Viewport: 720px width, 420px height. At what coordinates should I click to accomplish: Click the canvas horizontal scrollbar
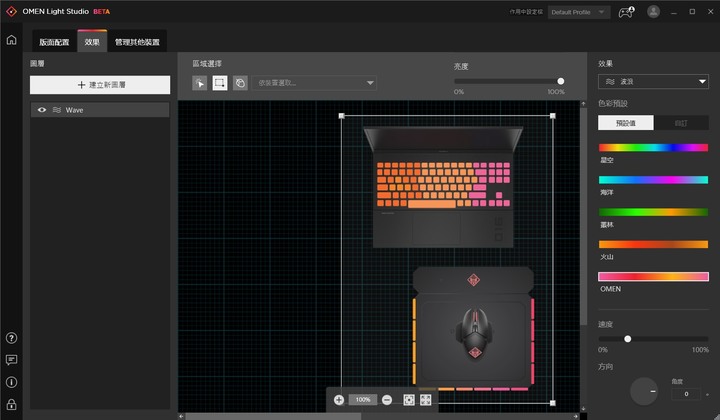pos(273,416)
